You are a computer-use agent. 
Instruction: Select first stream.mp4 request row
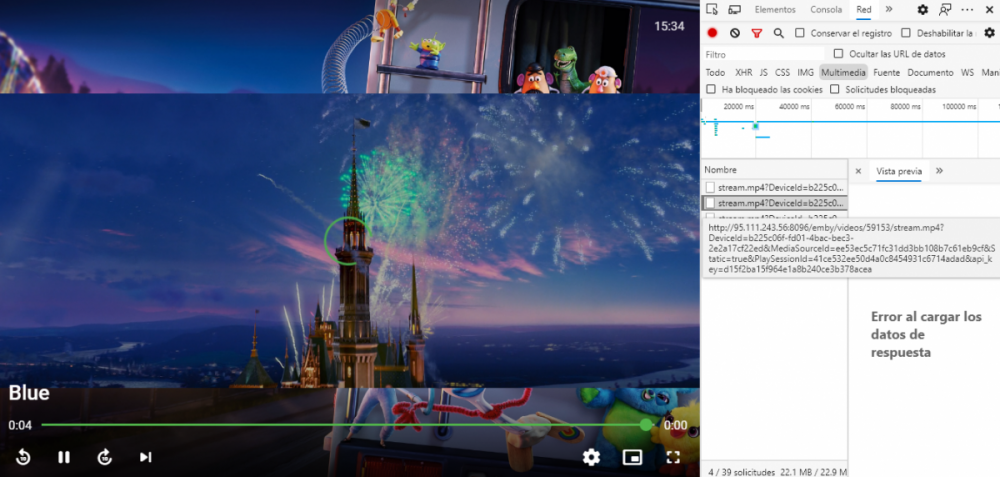pos(774,187)
